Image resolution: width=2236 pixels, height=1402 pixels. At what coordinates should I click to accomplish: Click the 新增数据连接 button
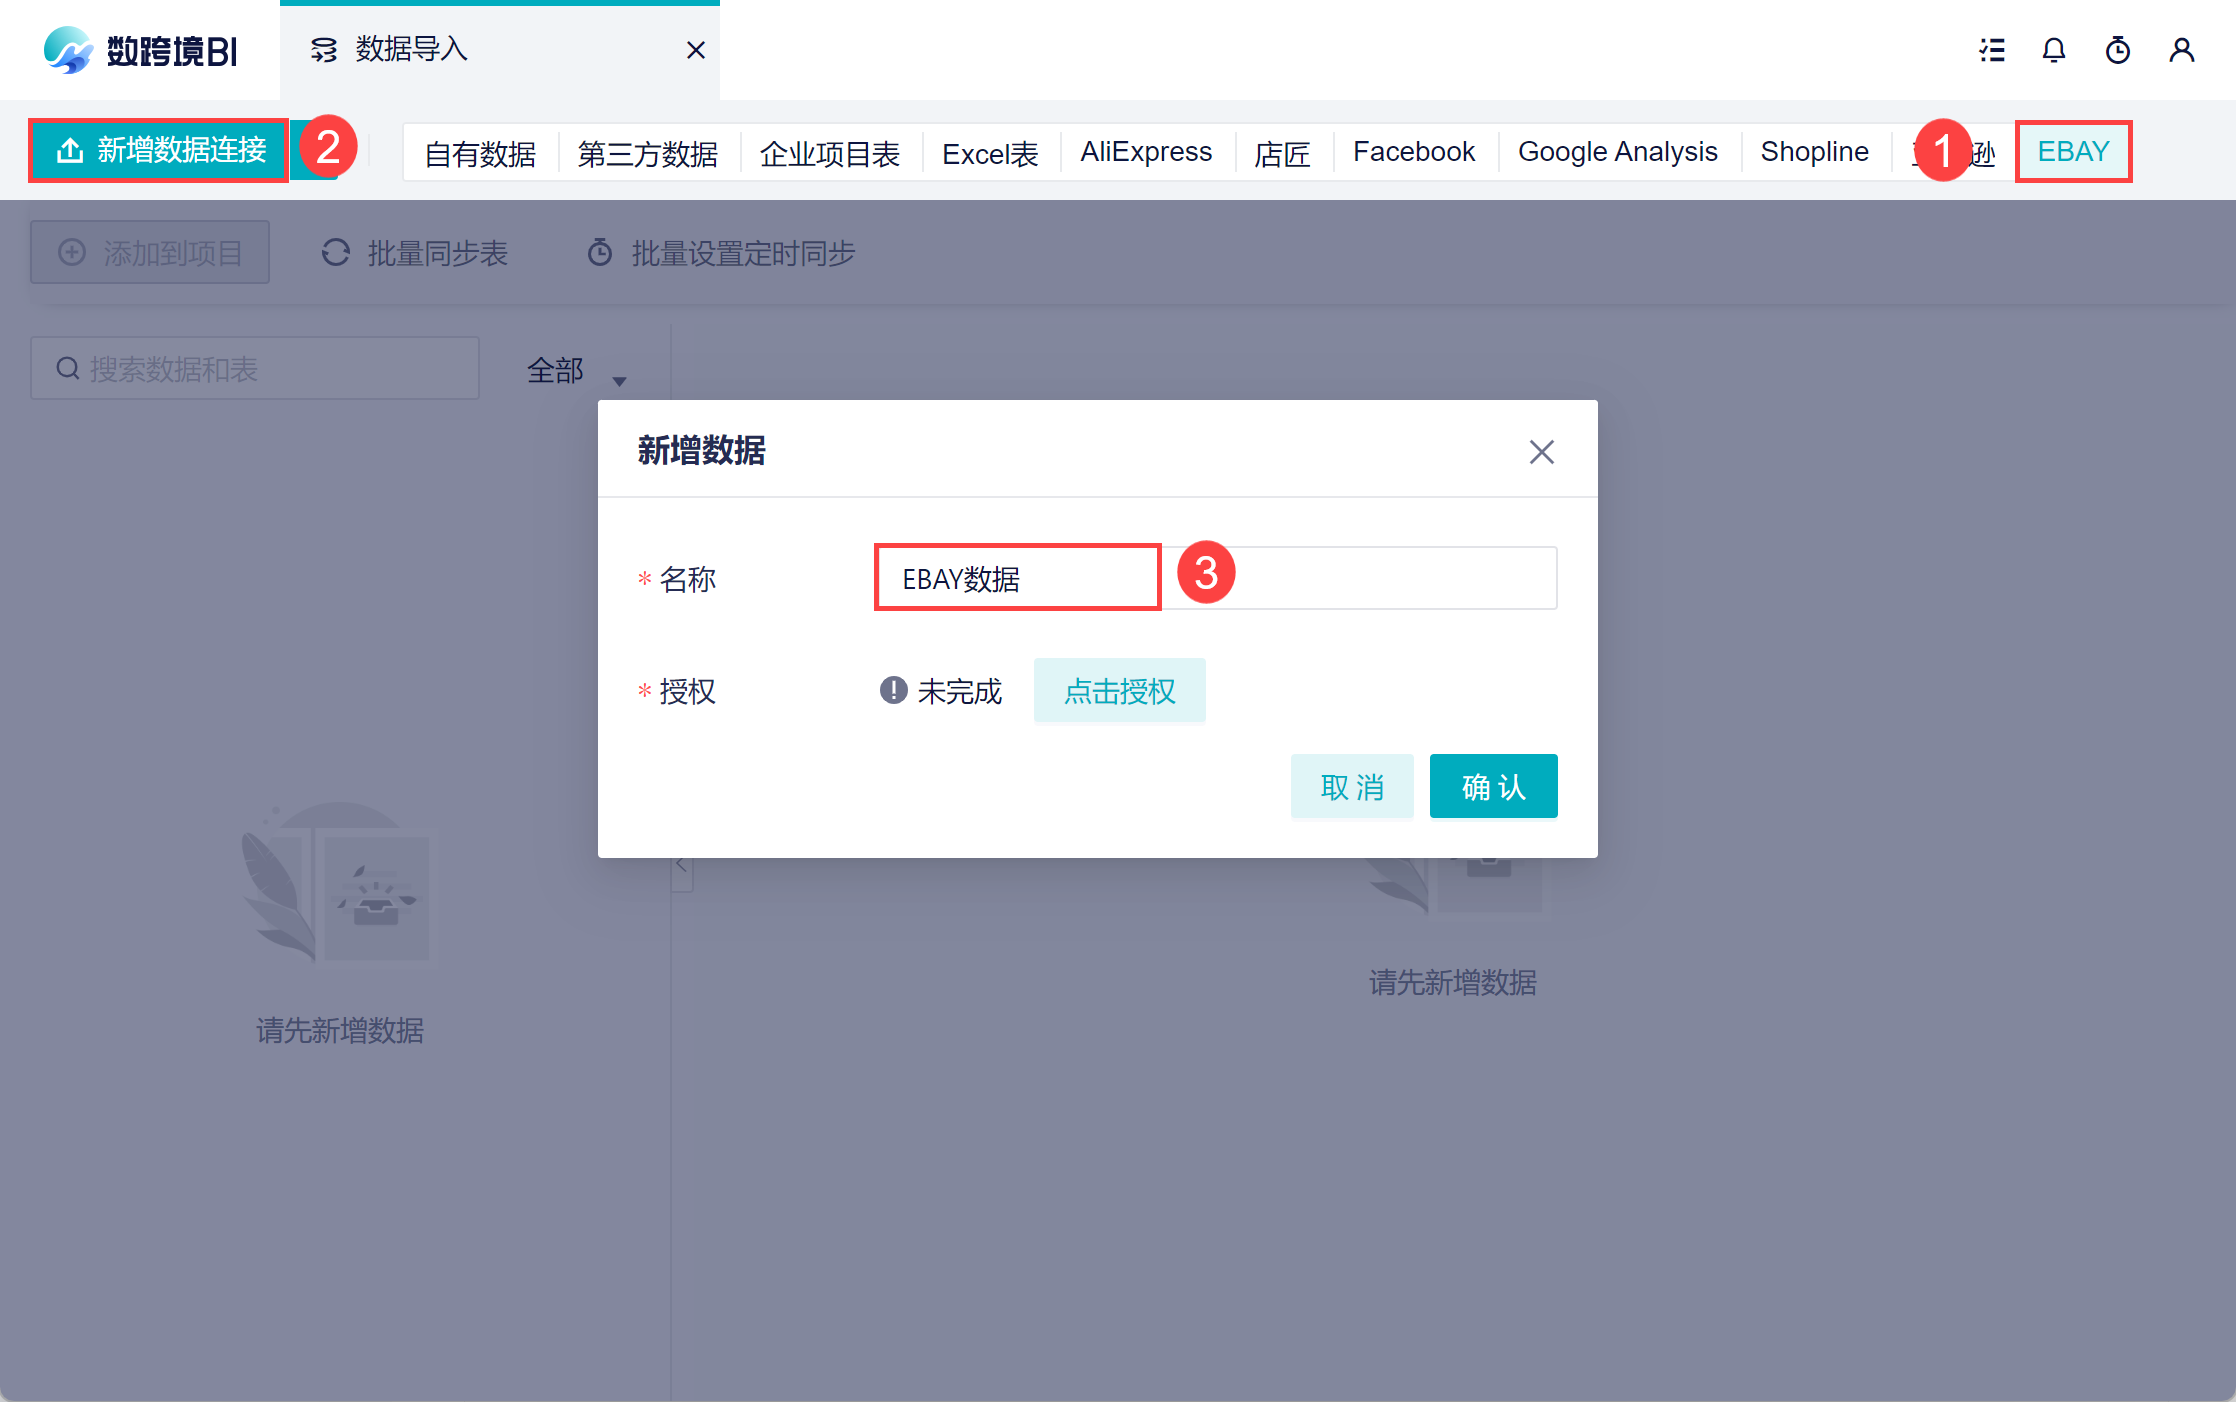[x=160, y=150]
